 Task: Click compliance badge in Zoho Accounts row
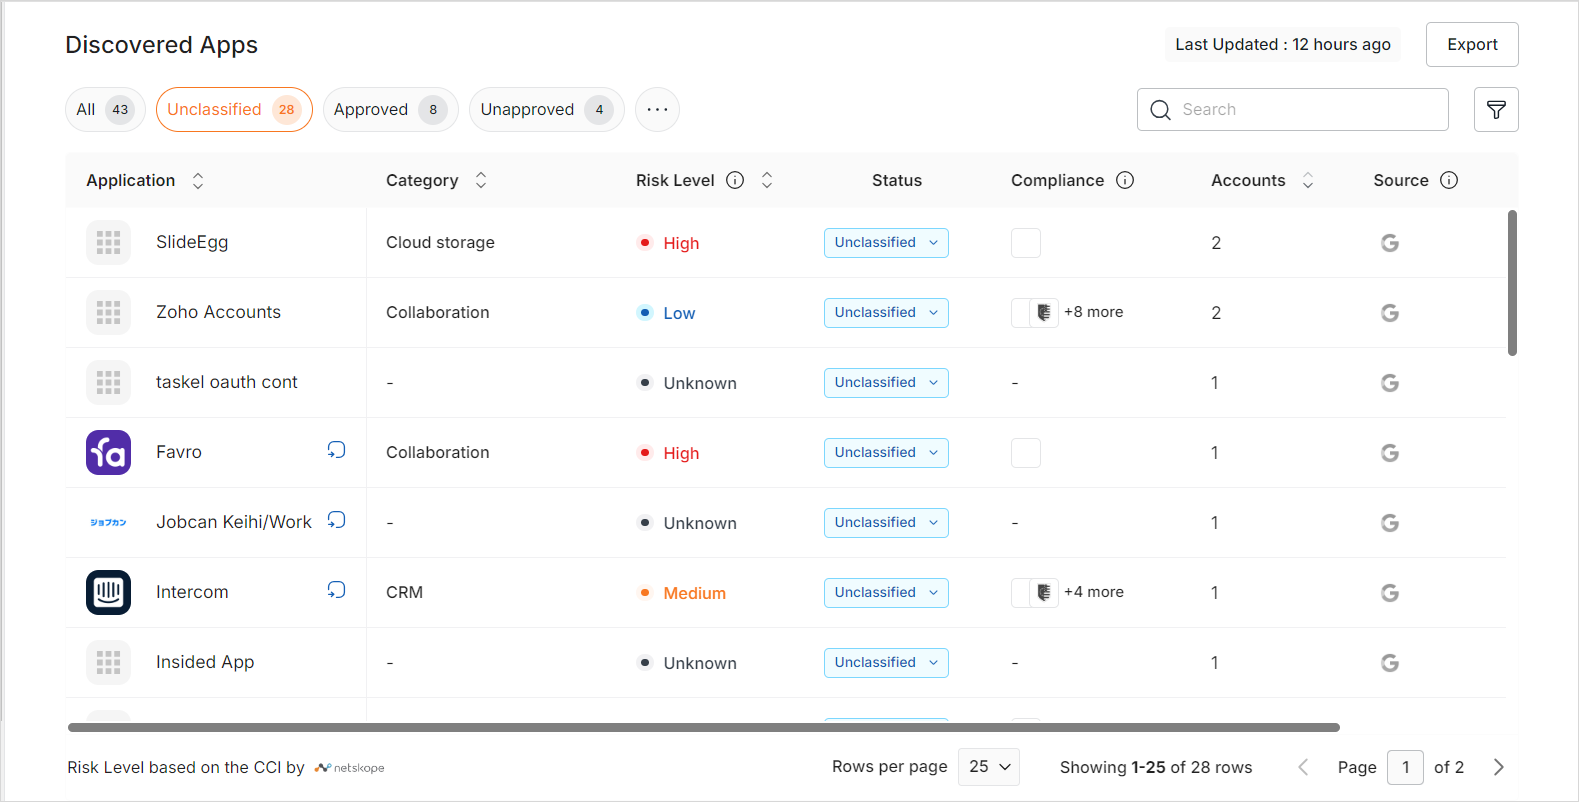(1044, 313)
